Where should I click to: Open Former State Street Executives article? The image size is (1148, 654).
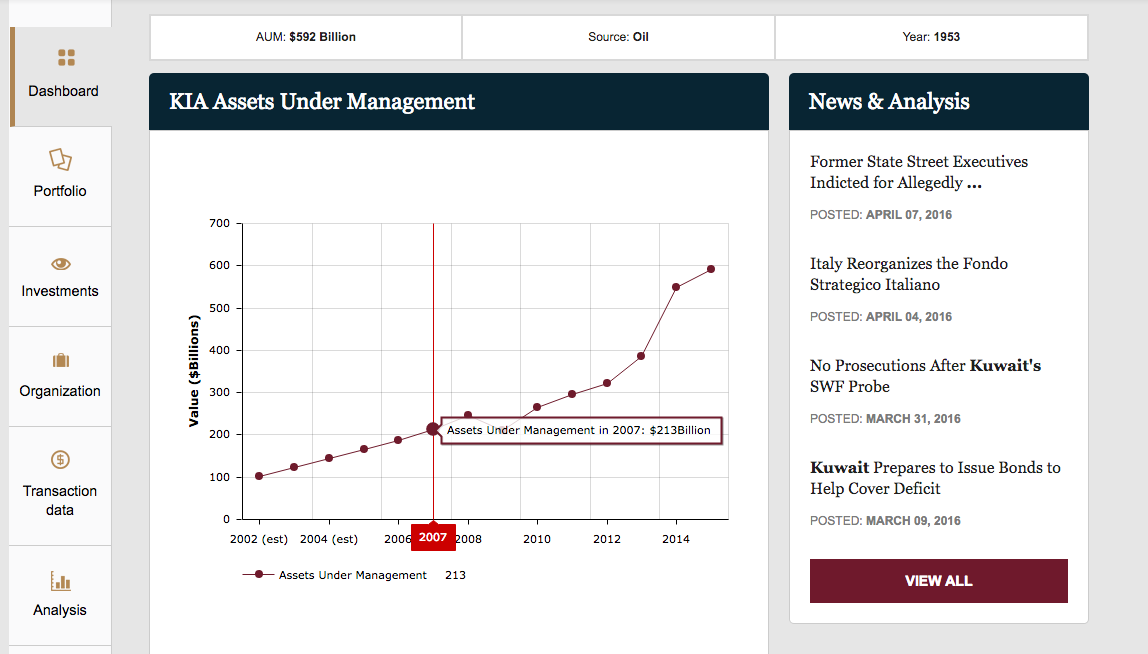[919, 172]
